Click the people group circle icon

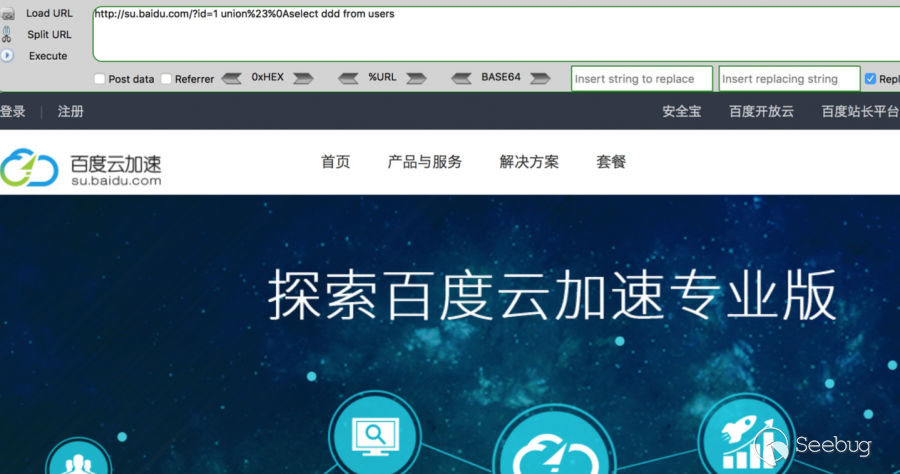tap(78, 457)
